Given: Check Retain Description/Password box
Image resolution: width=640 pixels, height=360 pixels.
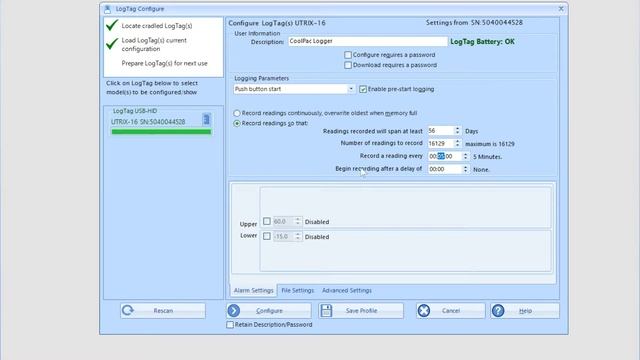Looking at the screenshot, I should [230, 324].
